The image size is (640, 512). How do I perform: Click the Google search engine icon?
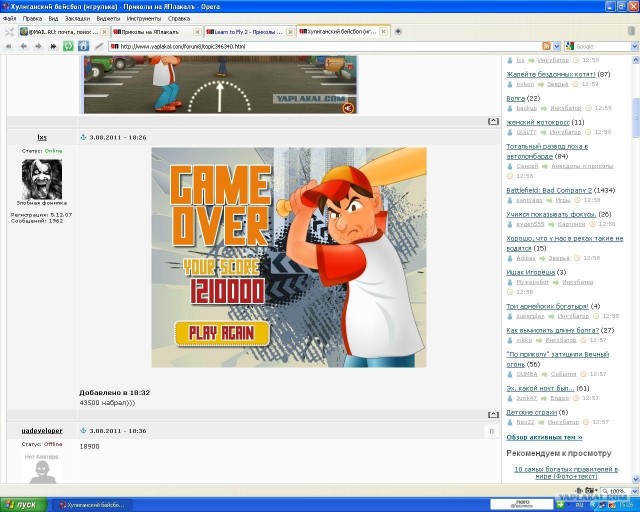tap(569, 46)
